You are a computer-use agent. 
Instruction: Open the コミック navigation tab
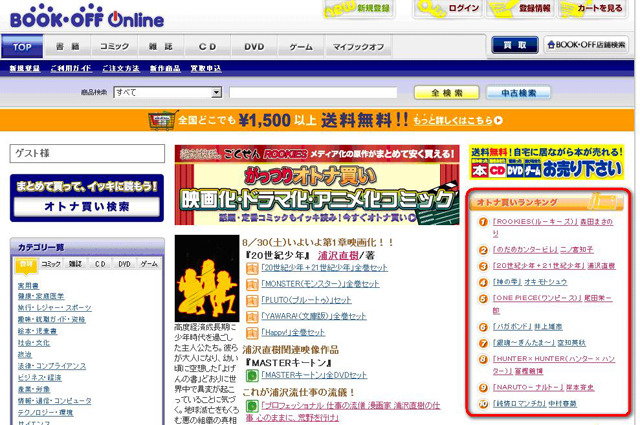[114, 47]
